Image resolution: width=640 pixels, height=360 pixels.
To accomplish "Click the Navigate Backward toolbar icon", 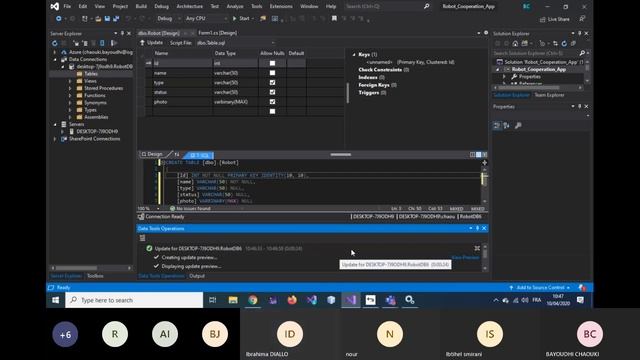I will [x=59, y=19].
